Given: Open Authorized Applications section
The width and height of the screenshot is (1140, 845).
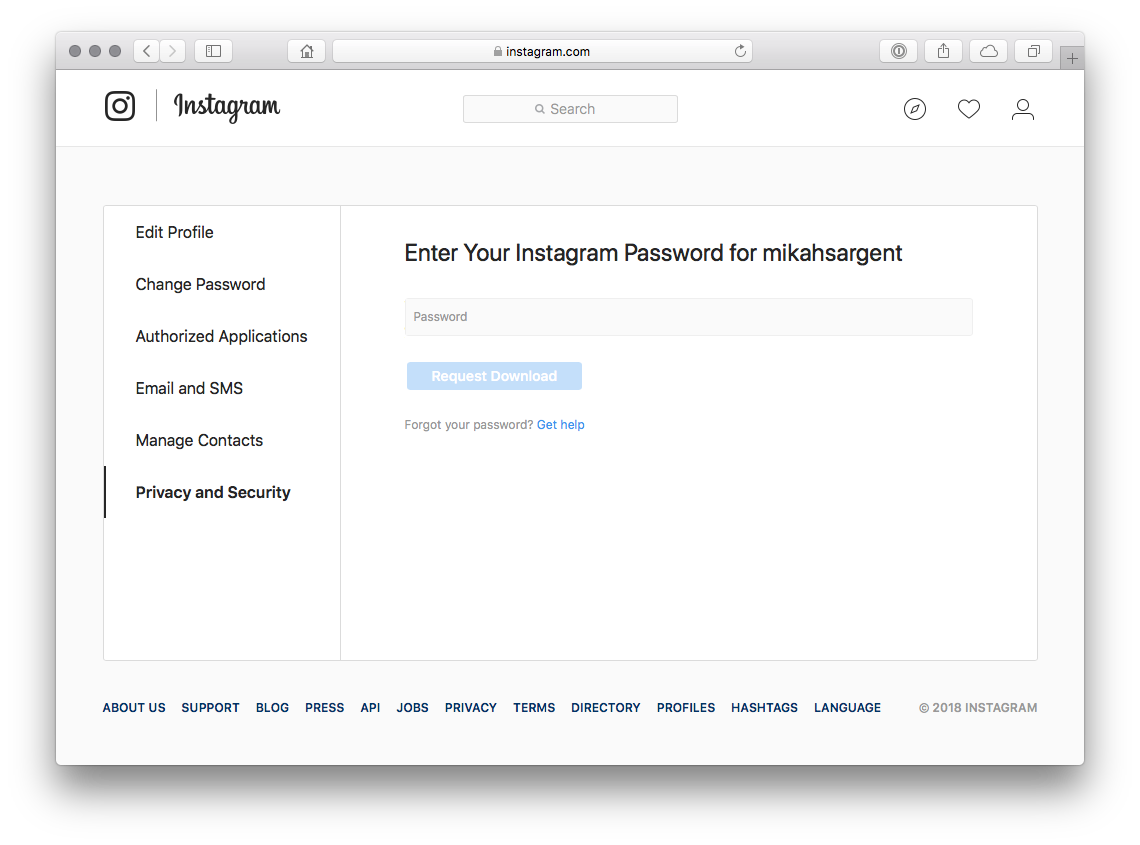Looking at the screenshot, I should click(222, 336).
